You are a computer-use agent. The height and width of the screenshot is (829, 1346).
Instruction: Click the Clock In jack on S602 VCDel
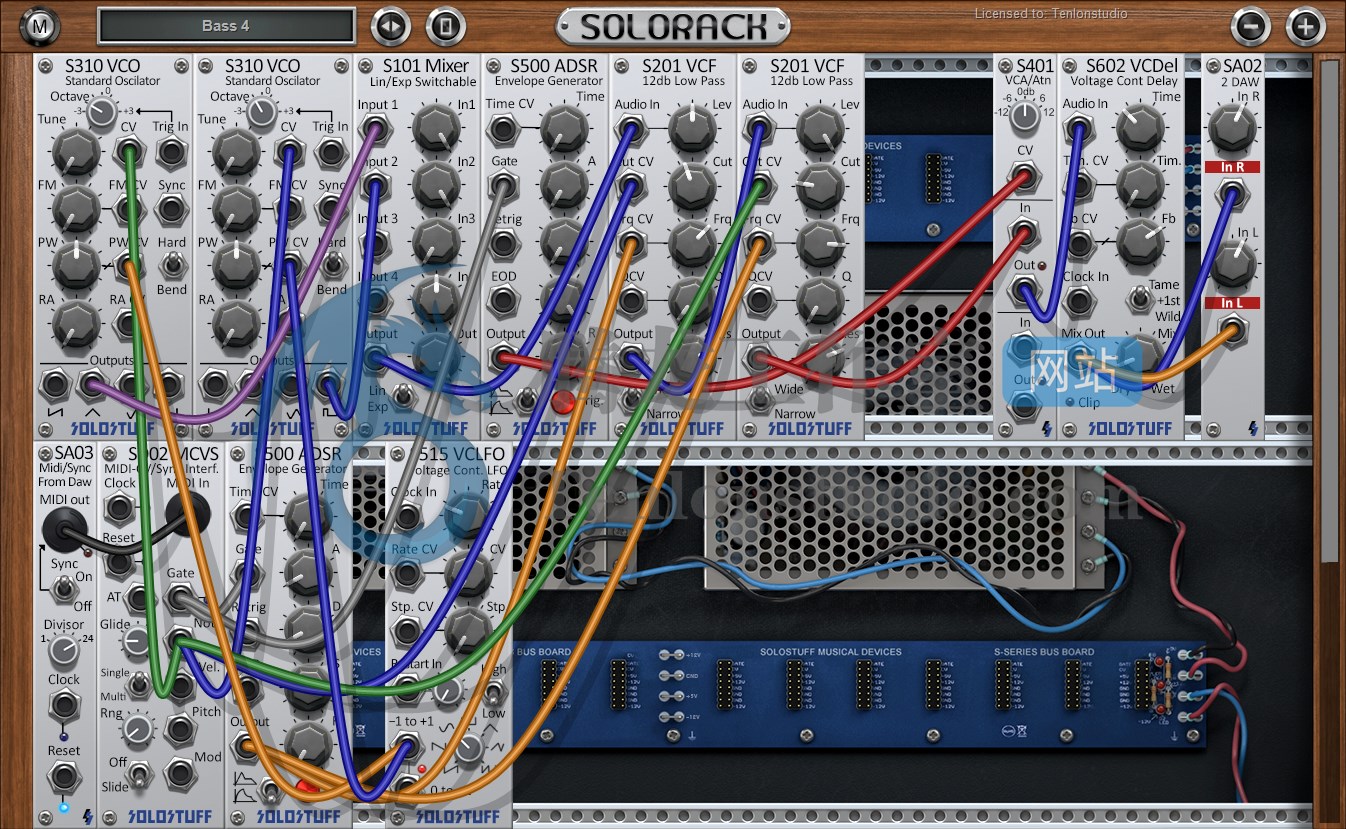(1077, 301)
